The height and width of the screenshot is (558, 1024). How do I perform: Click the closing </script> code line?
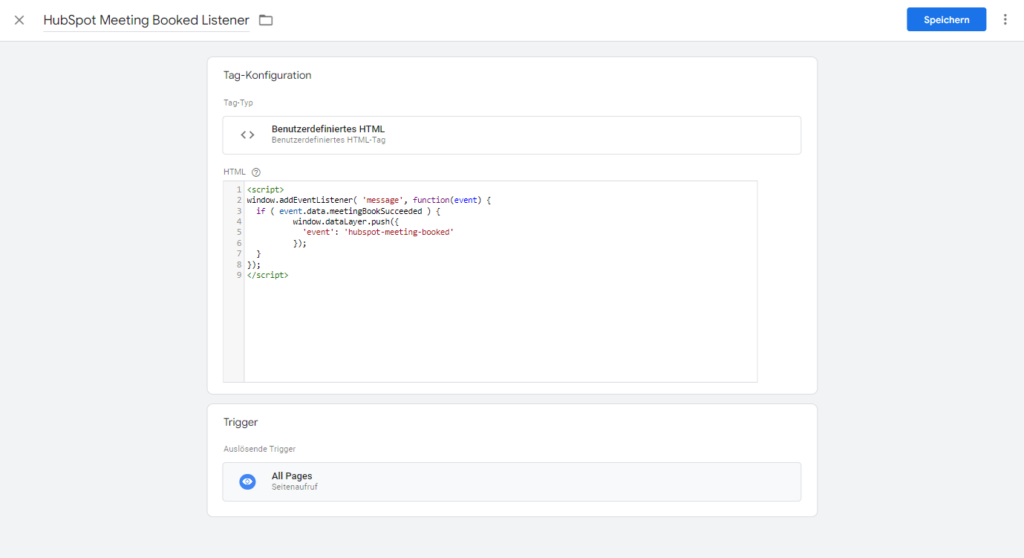pyautogui.click(x=268, y=275)
